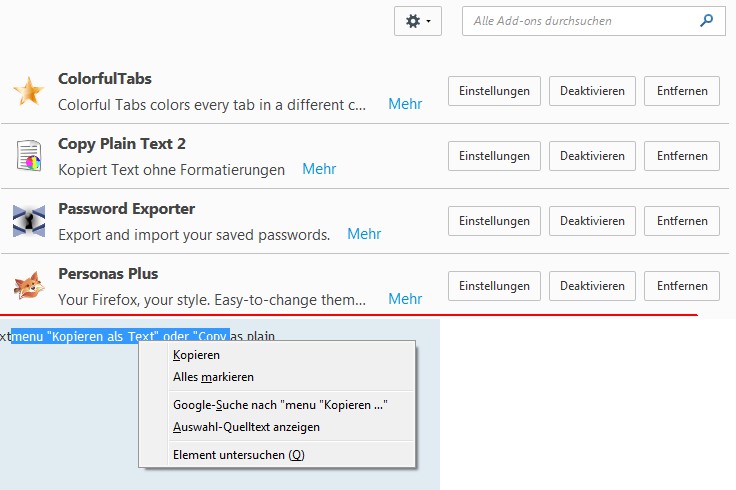Open Einstellungen for Personas Plus

(494, 286)
